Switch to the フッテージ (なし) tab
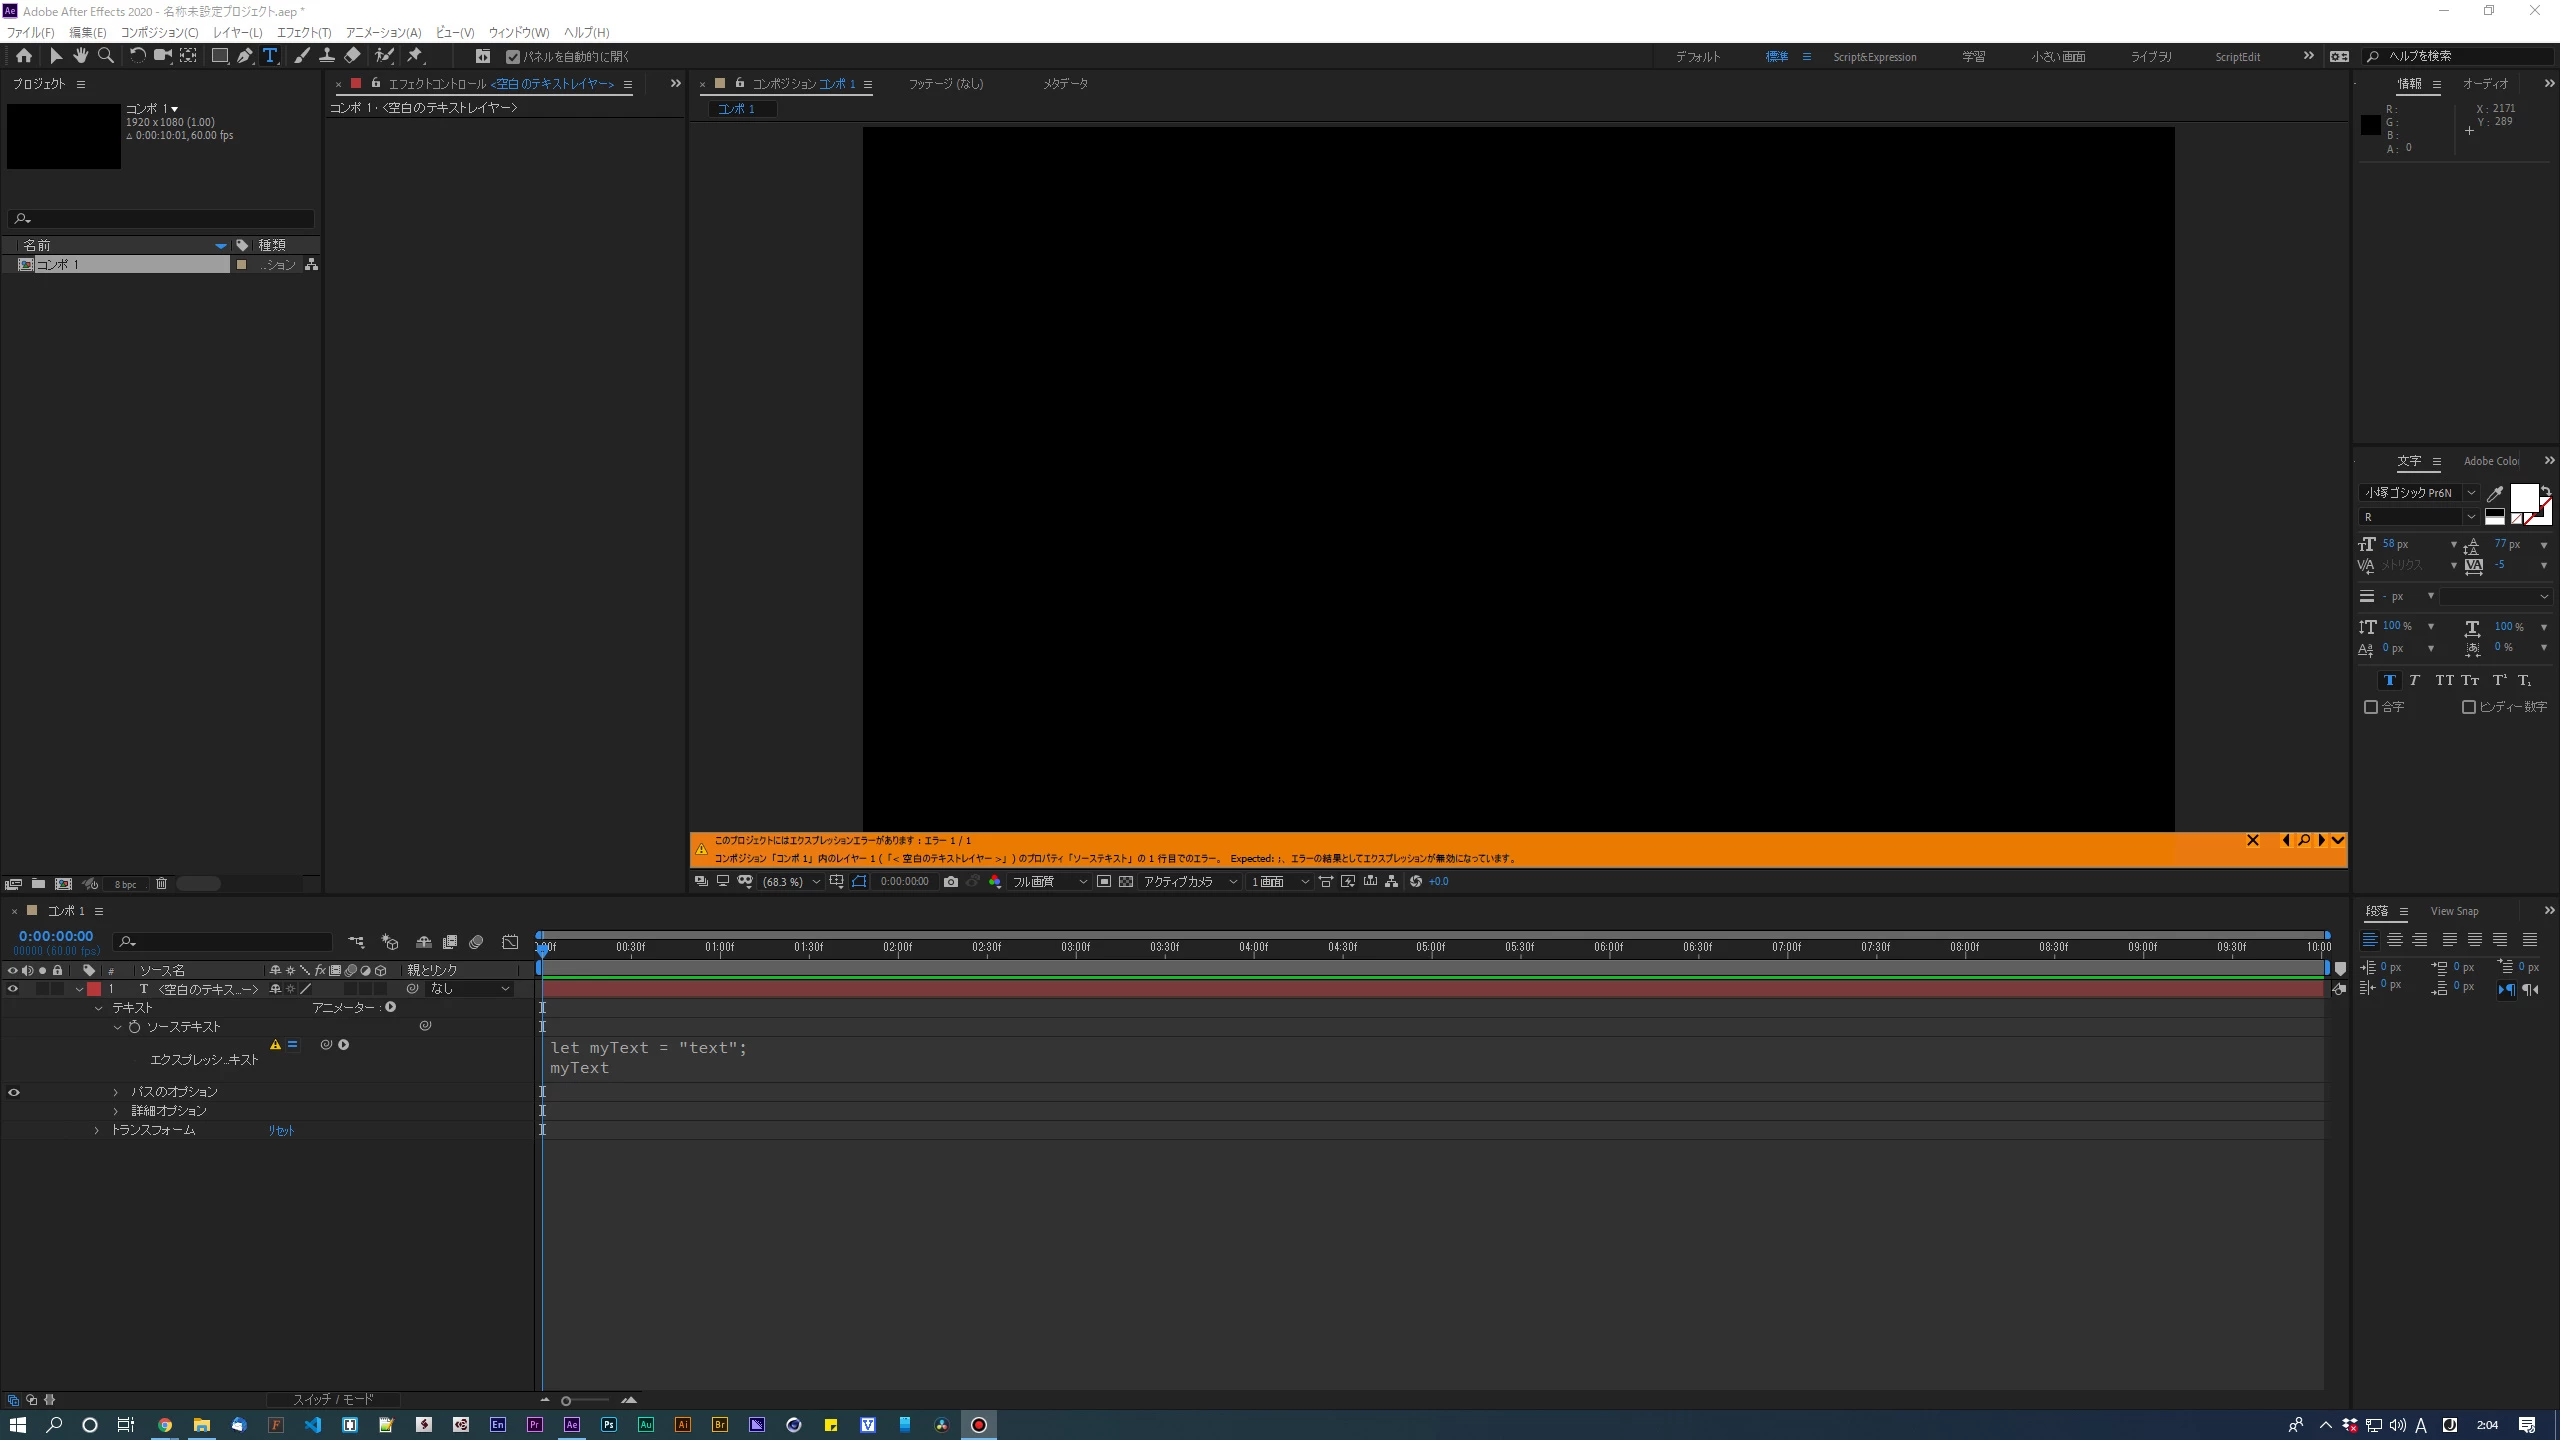Image resolution: width=2560 pixels, height=1440 pixels. click(945, 84)
